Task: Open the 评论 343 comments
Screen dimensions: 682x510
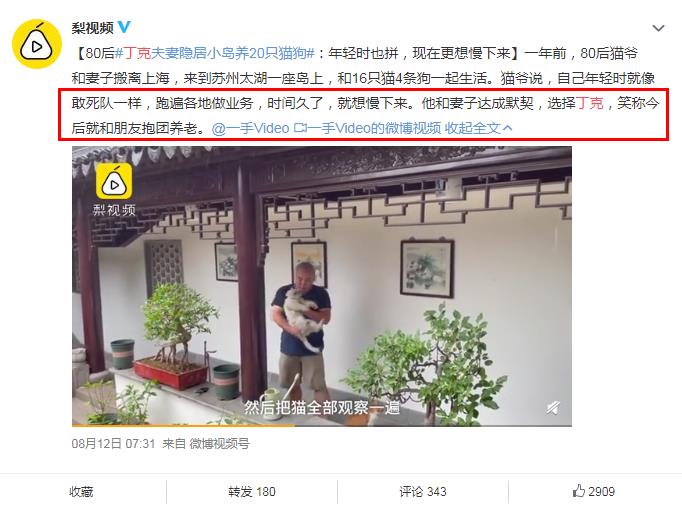Action: [x=423, y=492]
